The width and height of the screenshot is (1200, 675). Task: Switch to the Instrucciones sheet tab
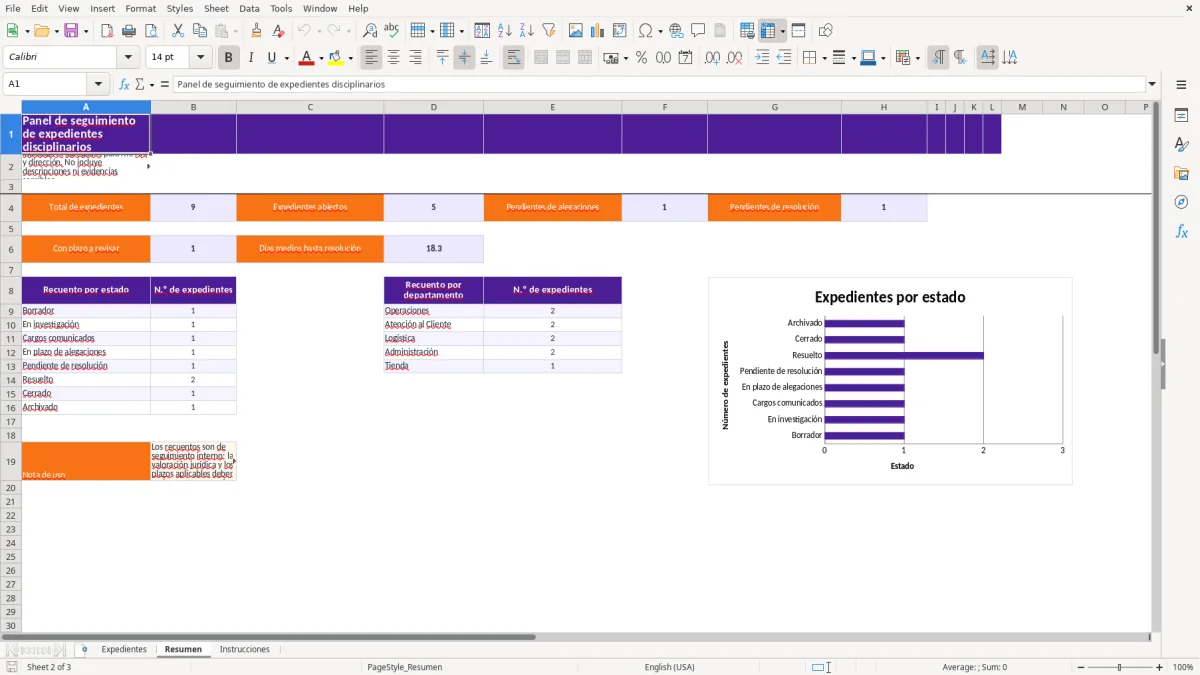[x=245, y=649]
